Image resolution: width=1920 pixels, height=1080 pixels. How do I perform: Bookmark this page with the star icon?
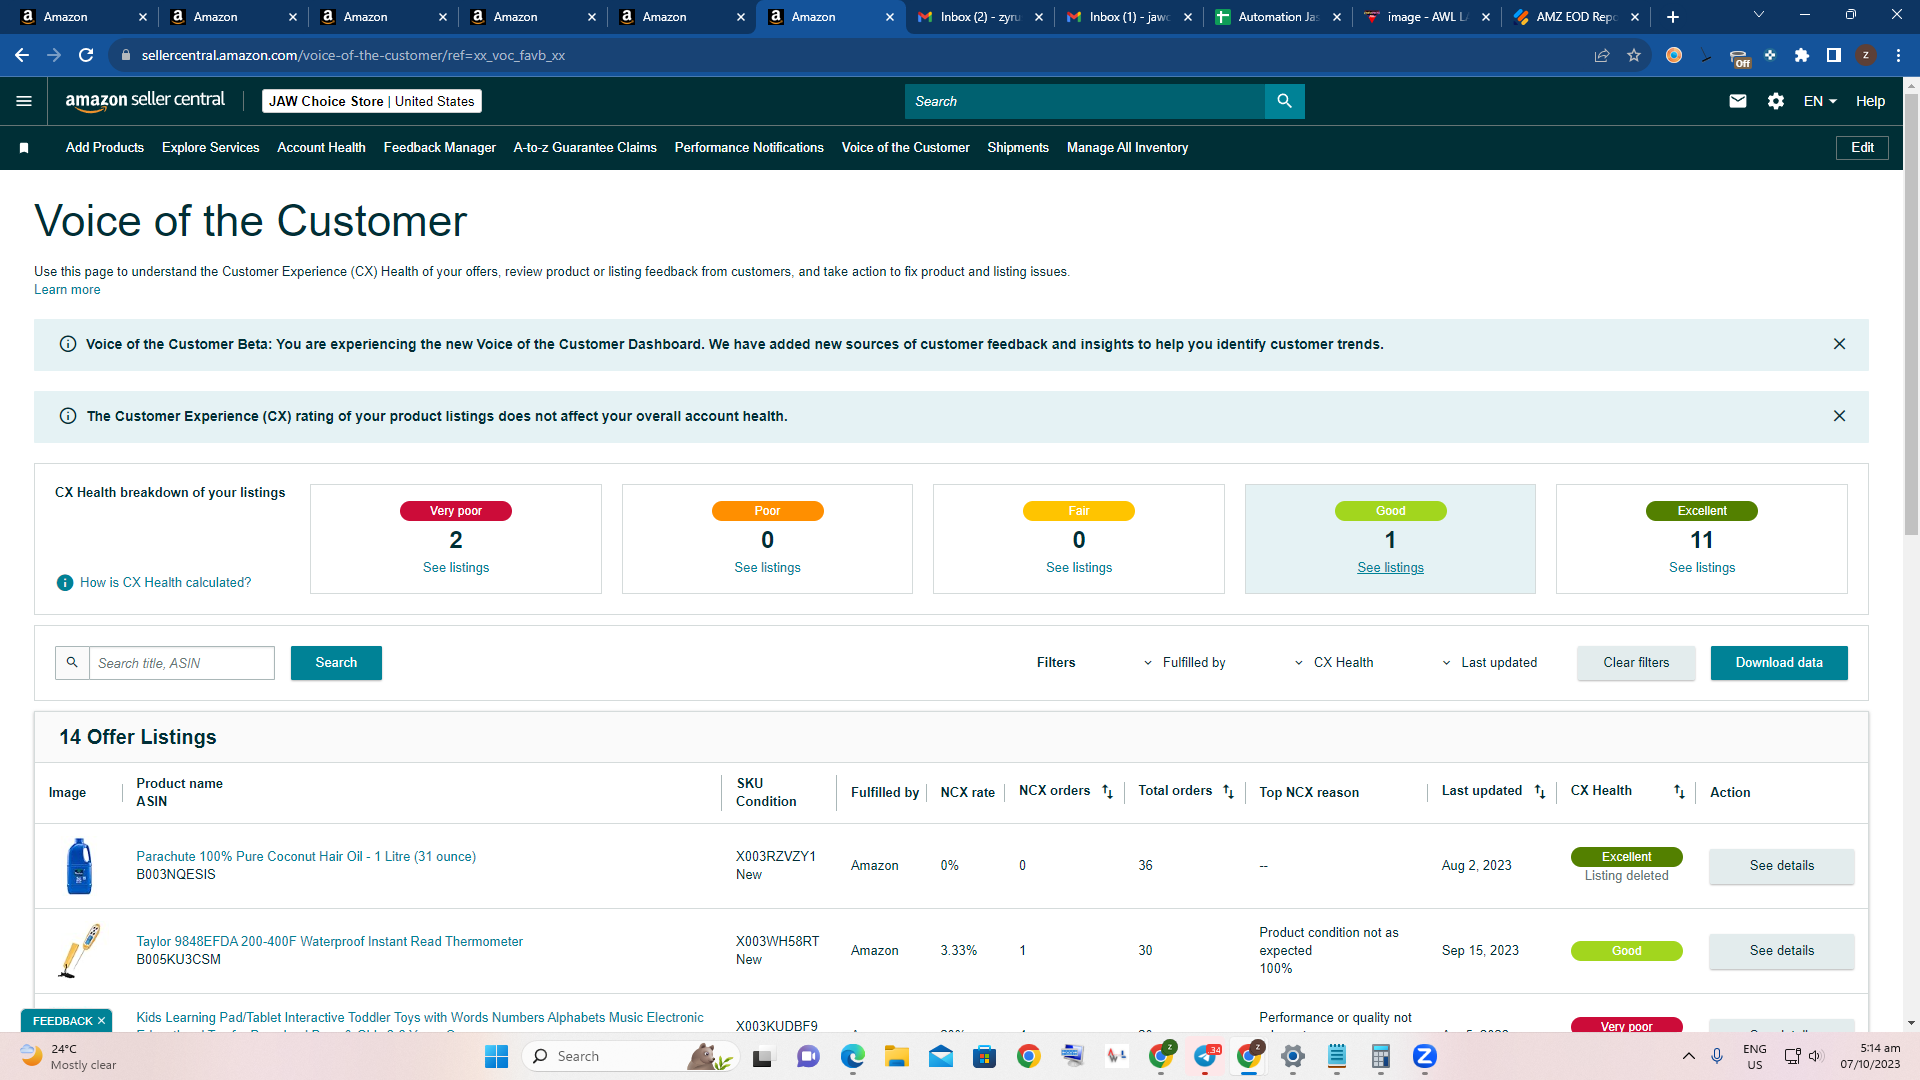click(x=1634, y=55)
